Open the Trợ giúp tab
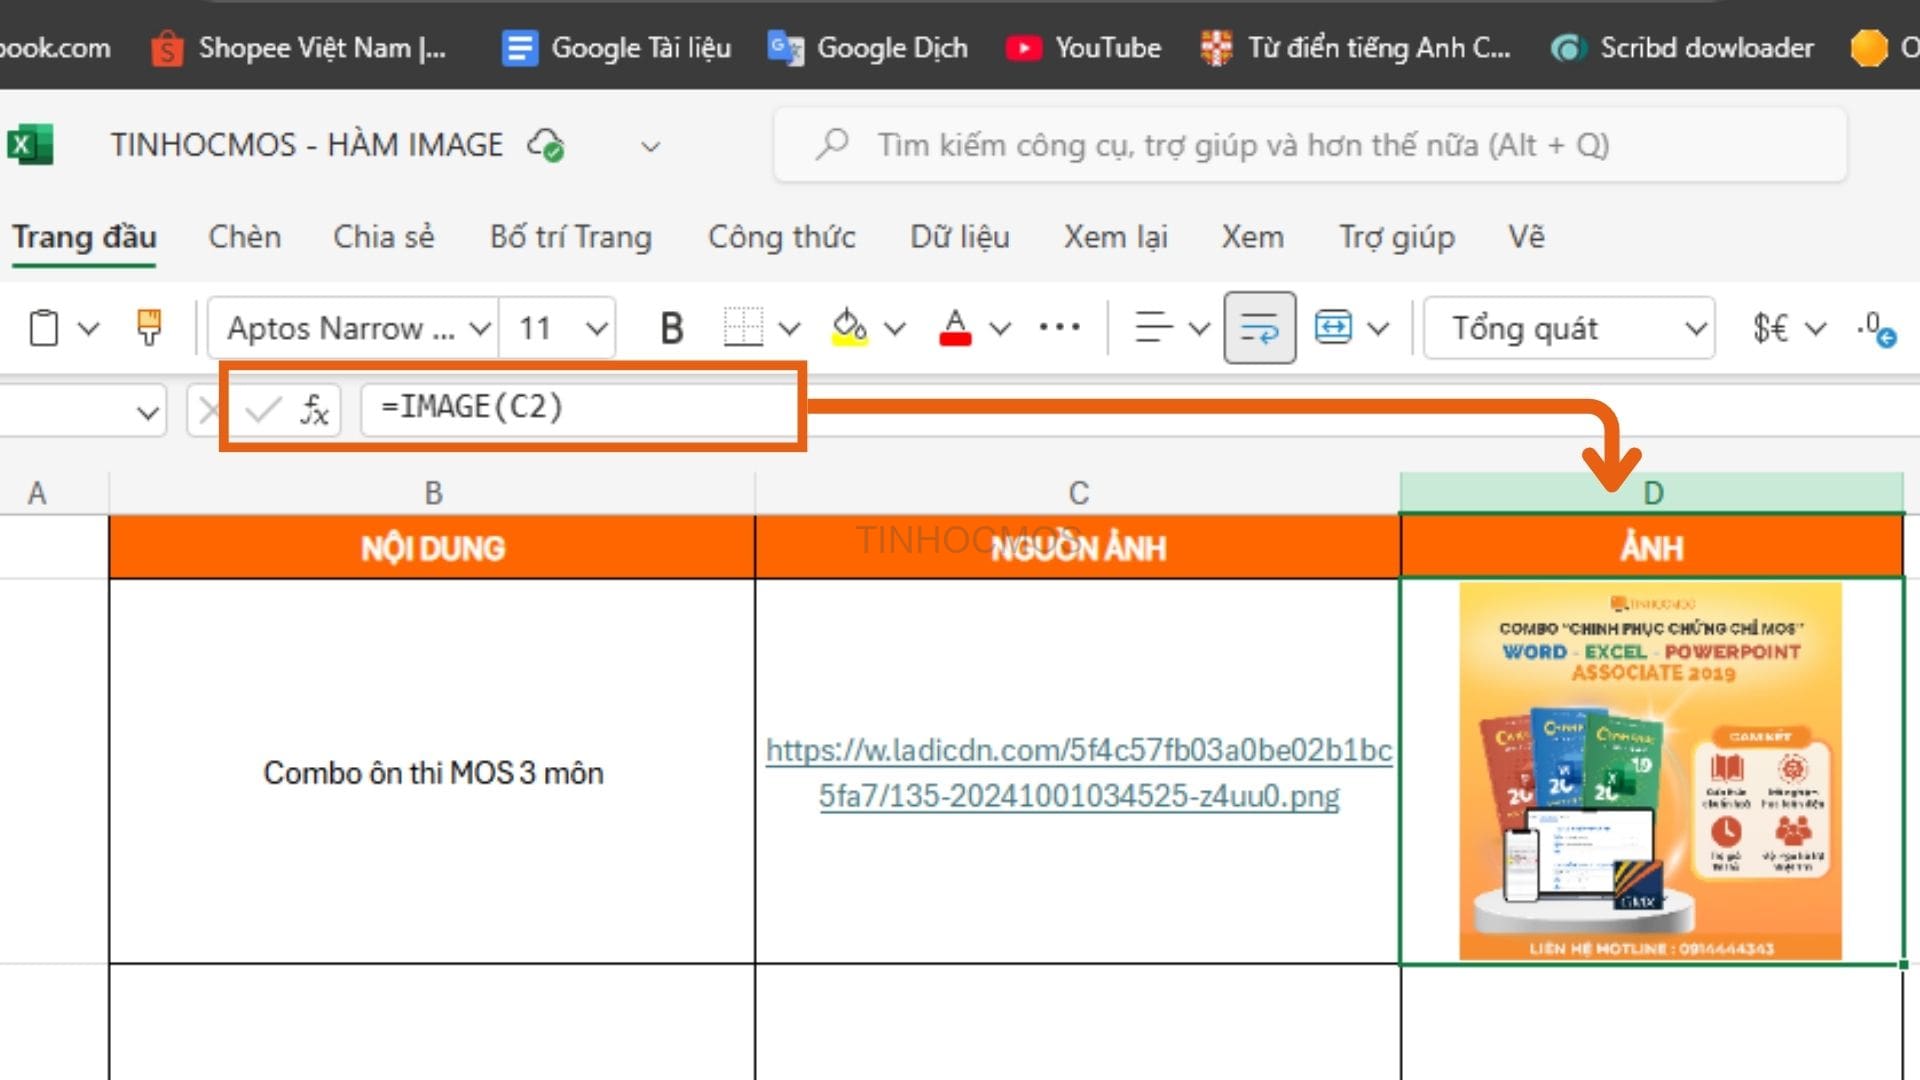Screen dimensions: 1920x1080 pos(1396,237)
